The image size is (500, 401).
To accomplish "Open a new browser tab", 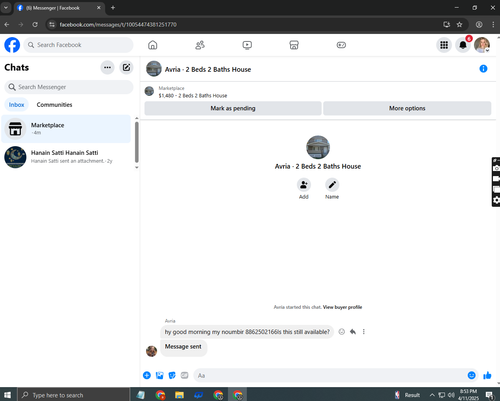I will 113,8.
